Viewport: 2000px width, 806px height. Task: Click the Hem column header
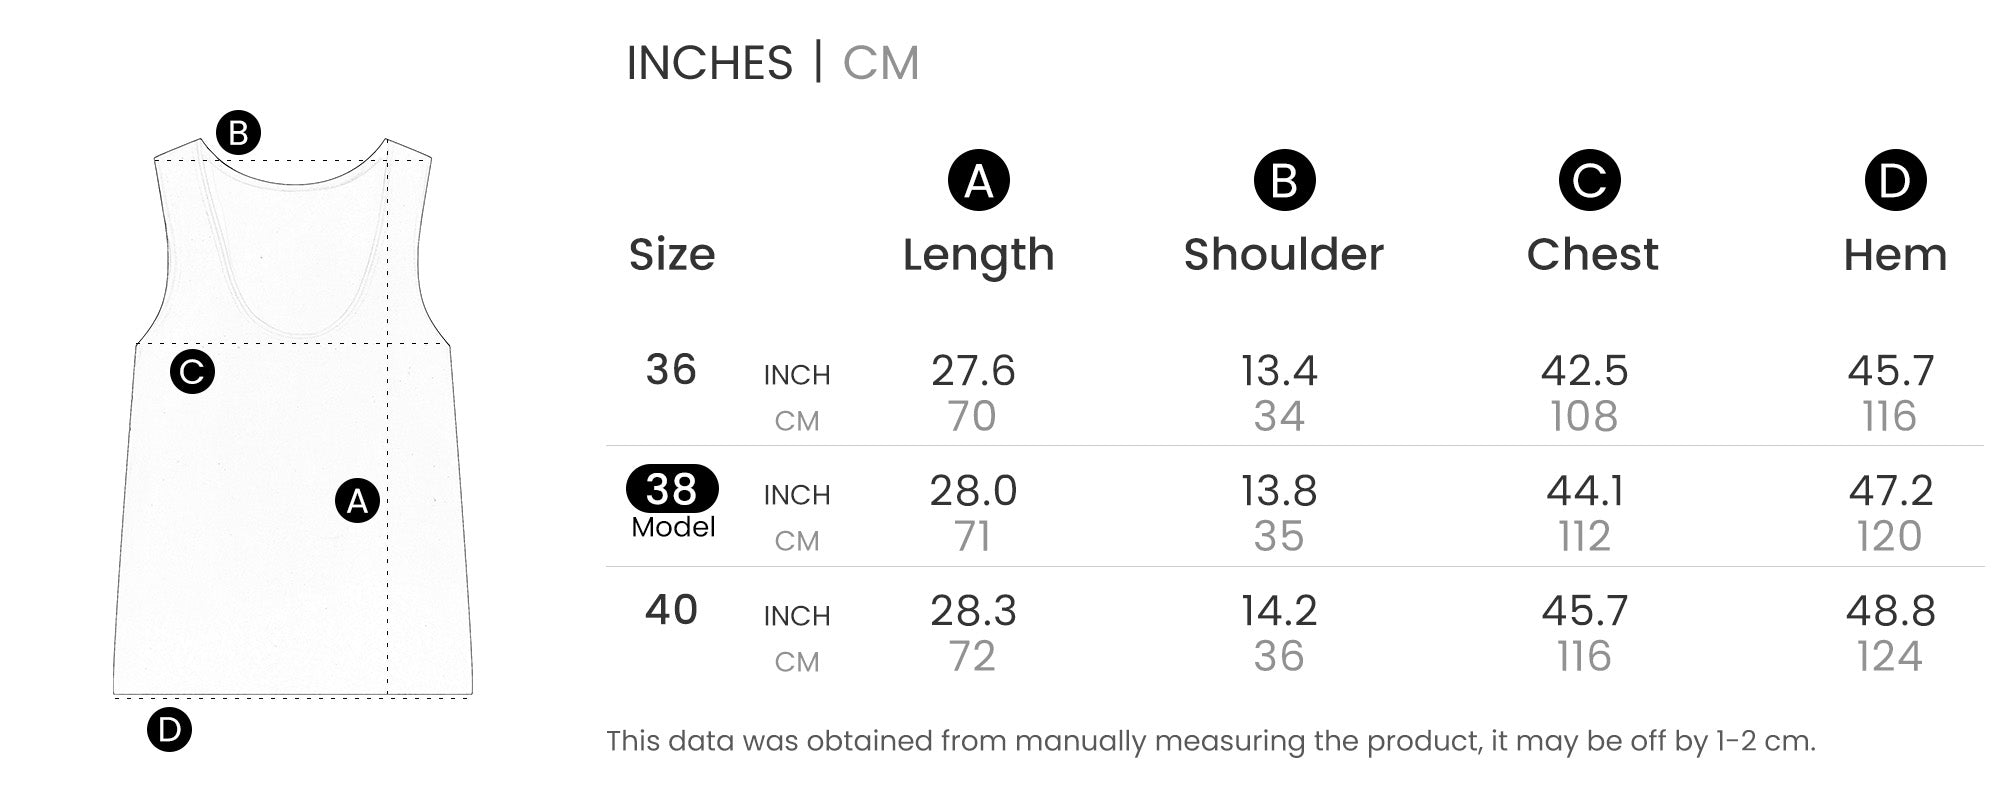(1895, 255)
